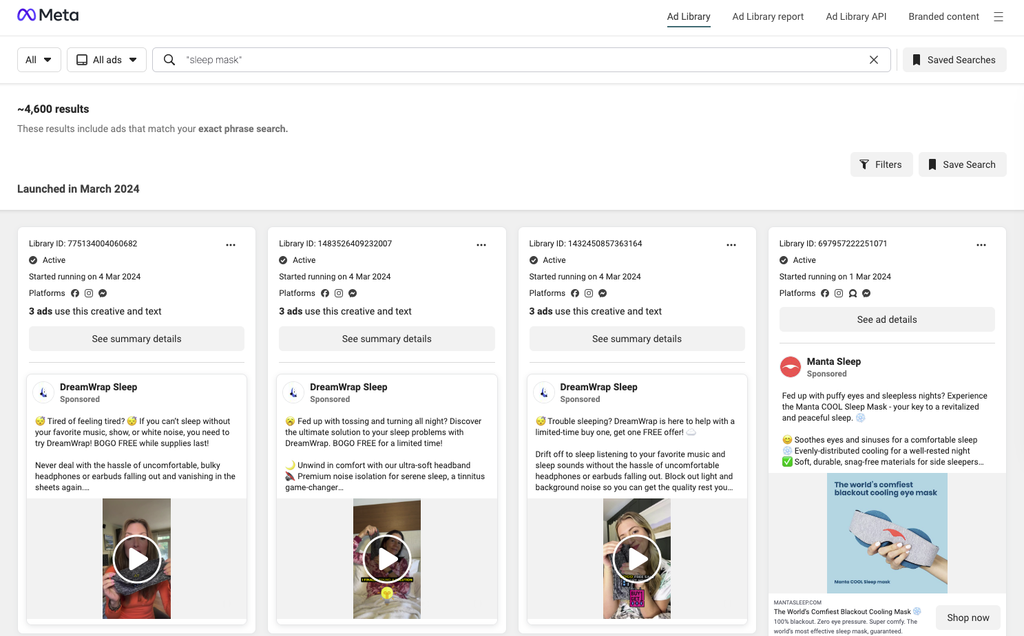Viewport: 1024px width, 636px height.
Task: Play the video of blonde woman holding product
Action: click(x=637, y=559)
